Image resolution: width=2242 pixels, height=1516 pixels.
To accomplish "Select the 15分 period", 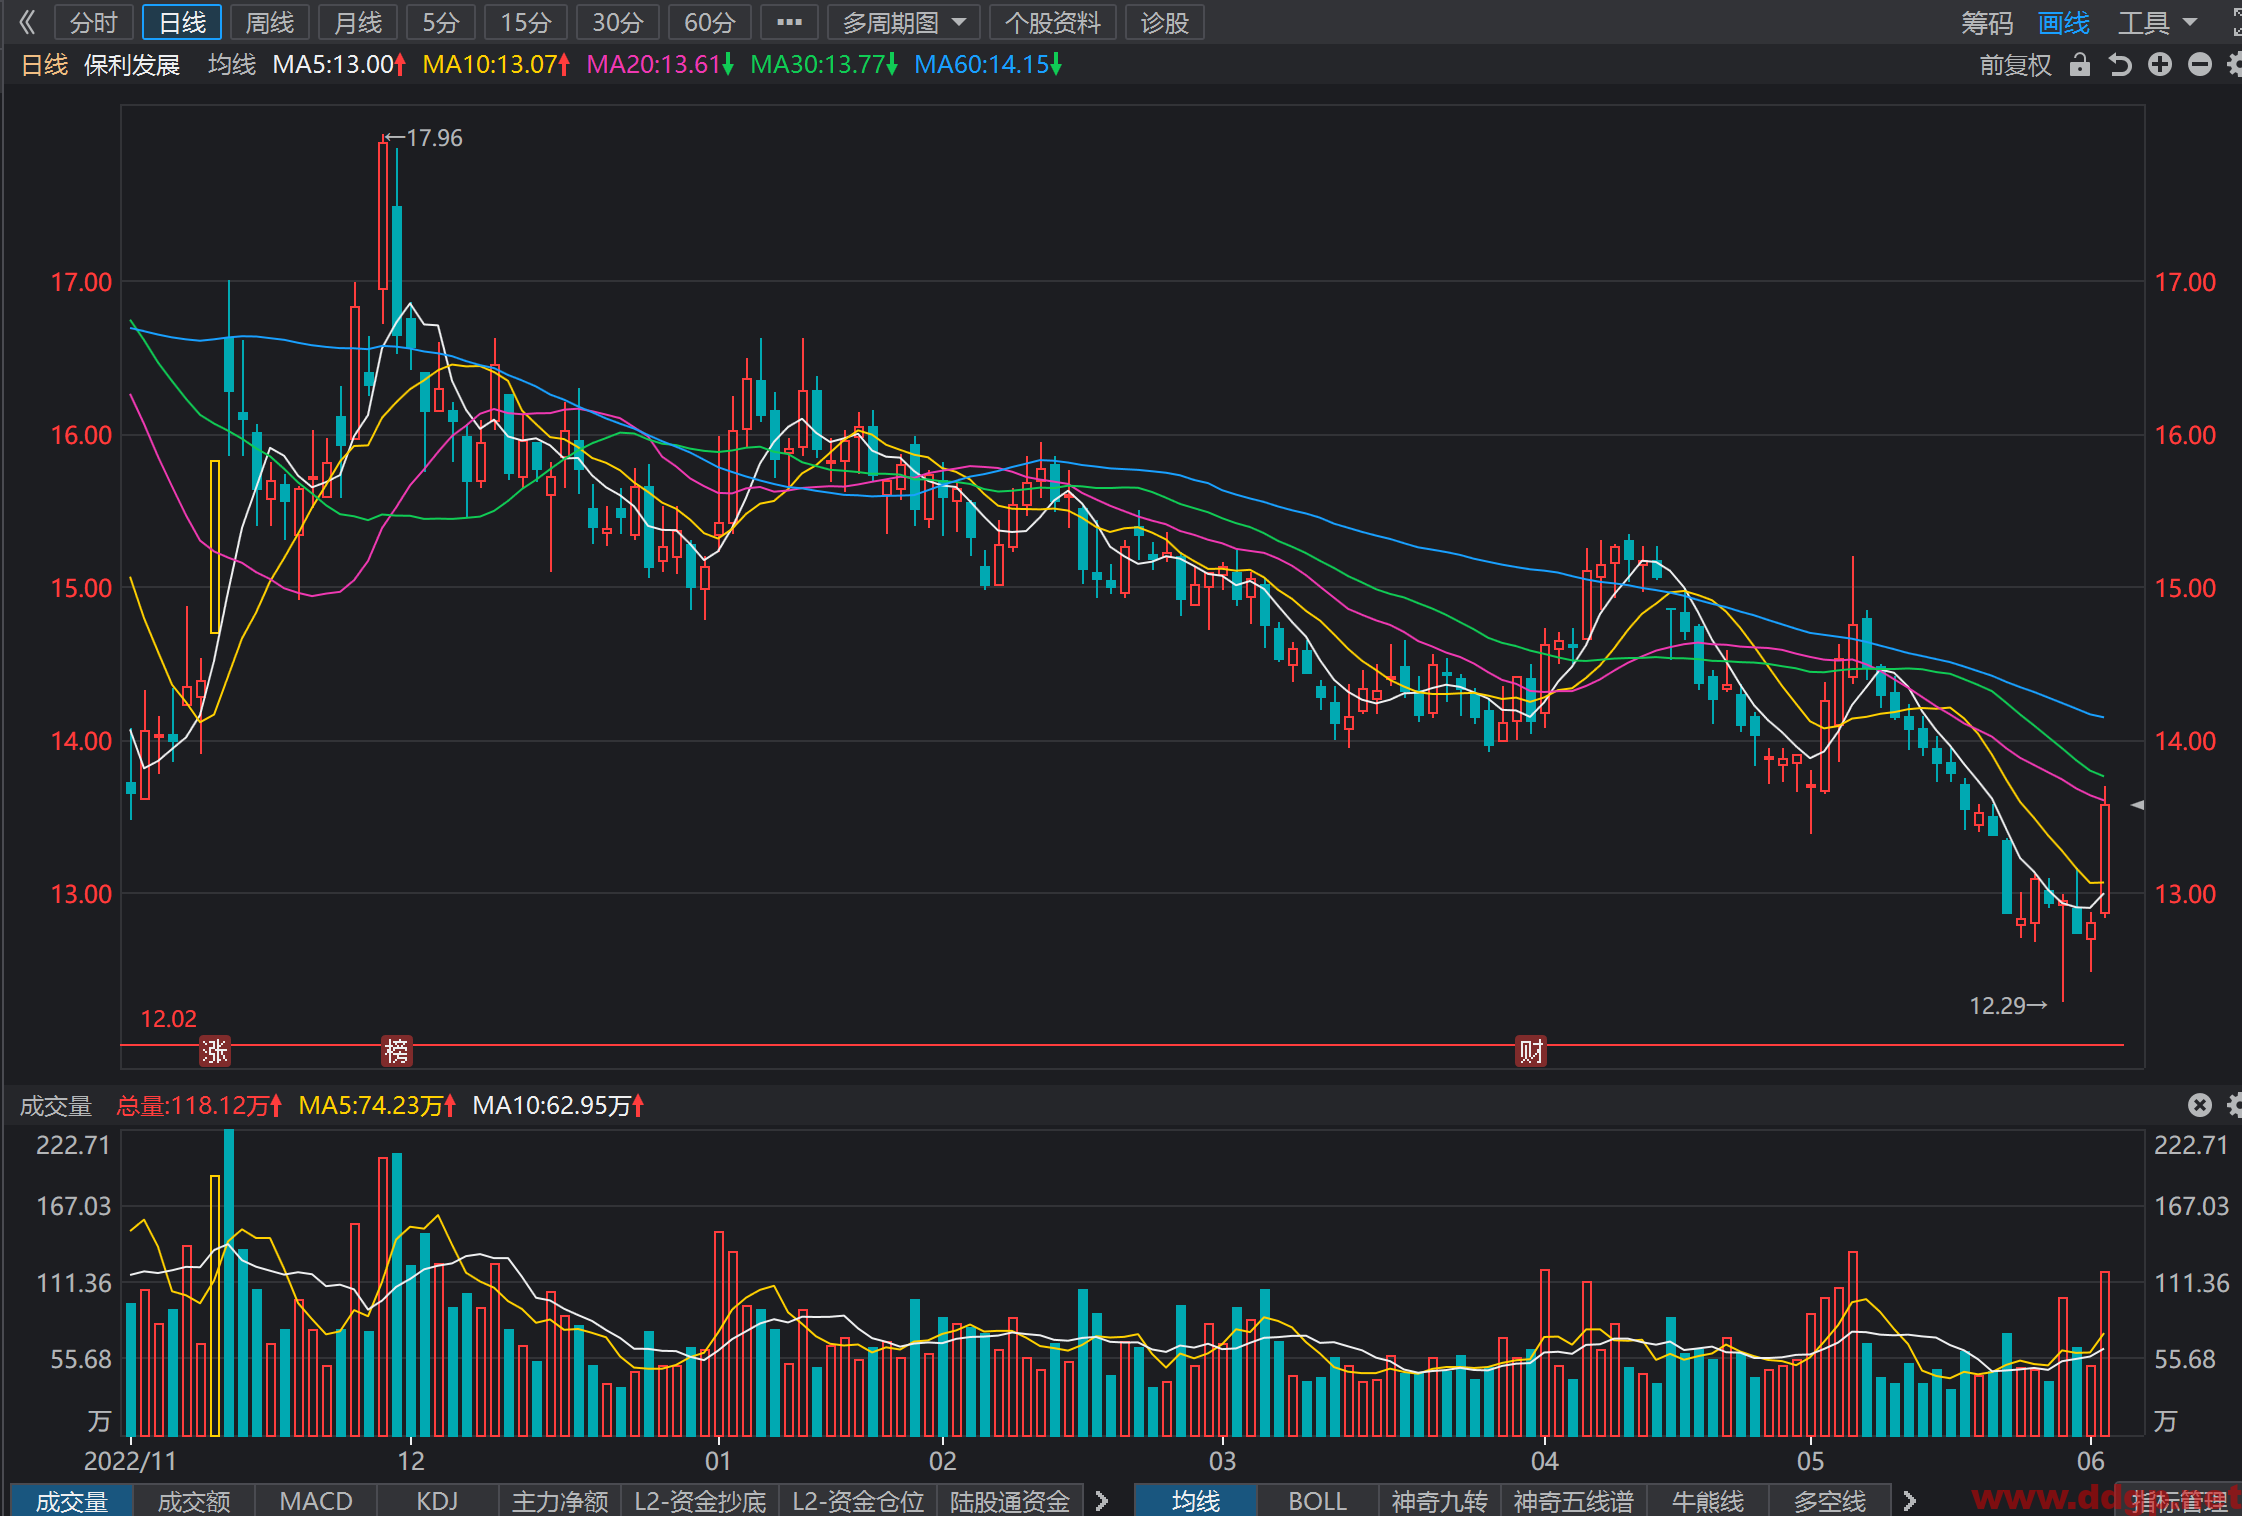I will pos(526,22).
